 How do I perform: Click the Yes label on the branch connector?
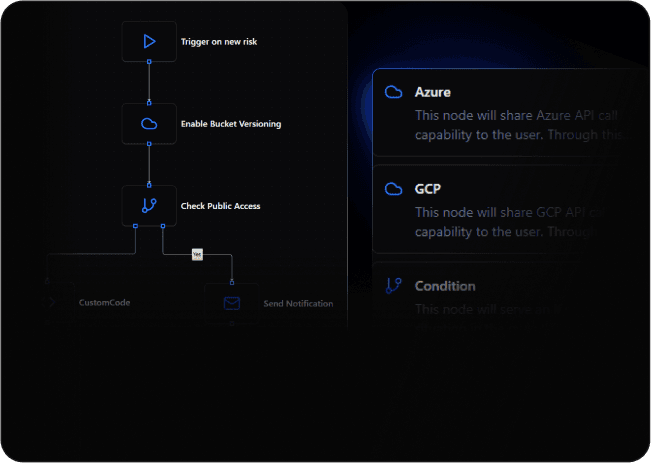[197, 255]
